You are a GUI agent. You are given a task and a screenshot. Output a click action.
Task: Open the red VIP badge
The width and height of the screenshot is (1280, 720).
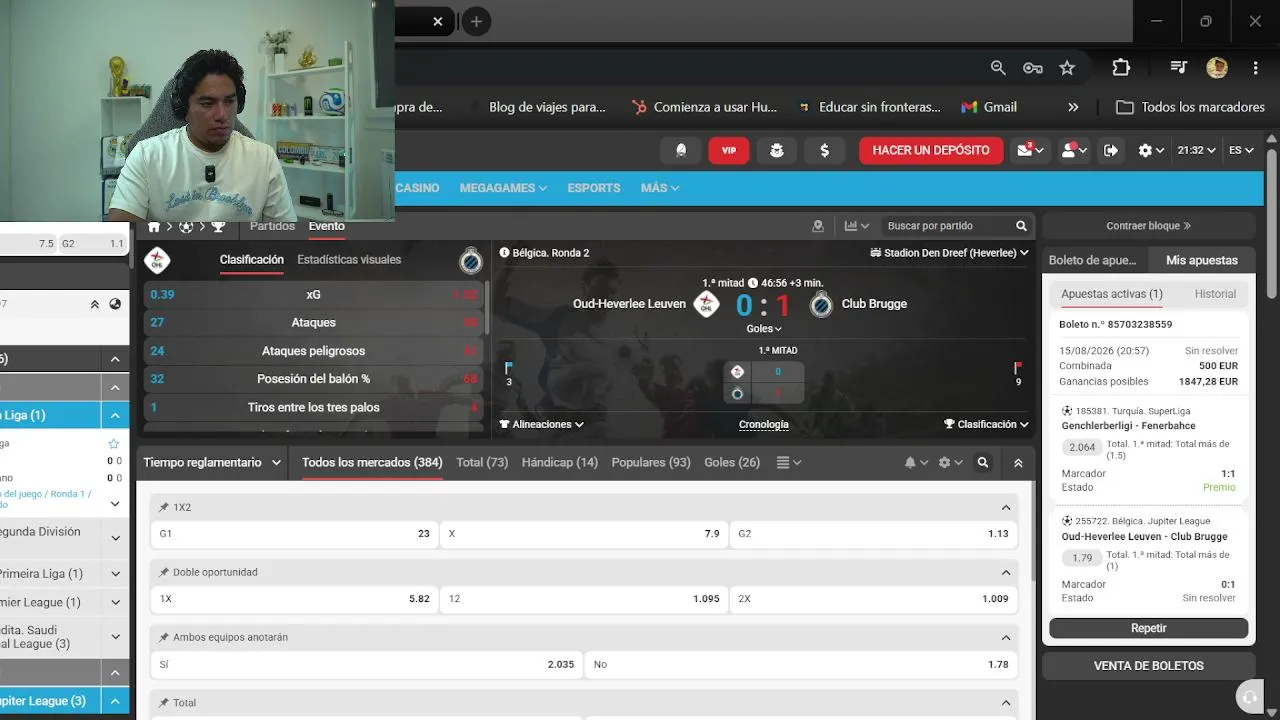[x=729, y=150]
